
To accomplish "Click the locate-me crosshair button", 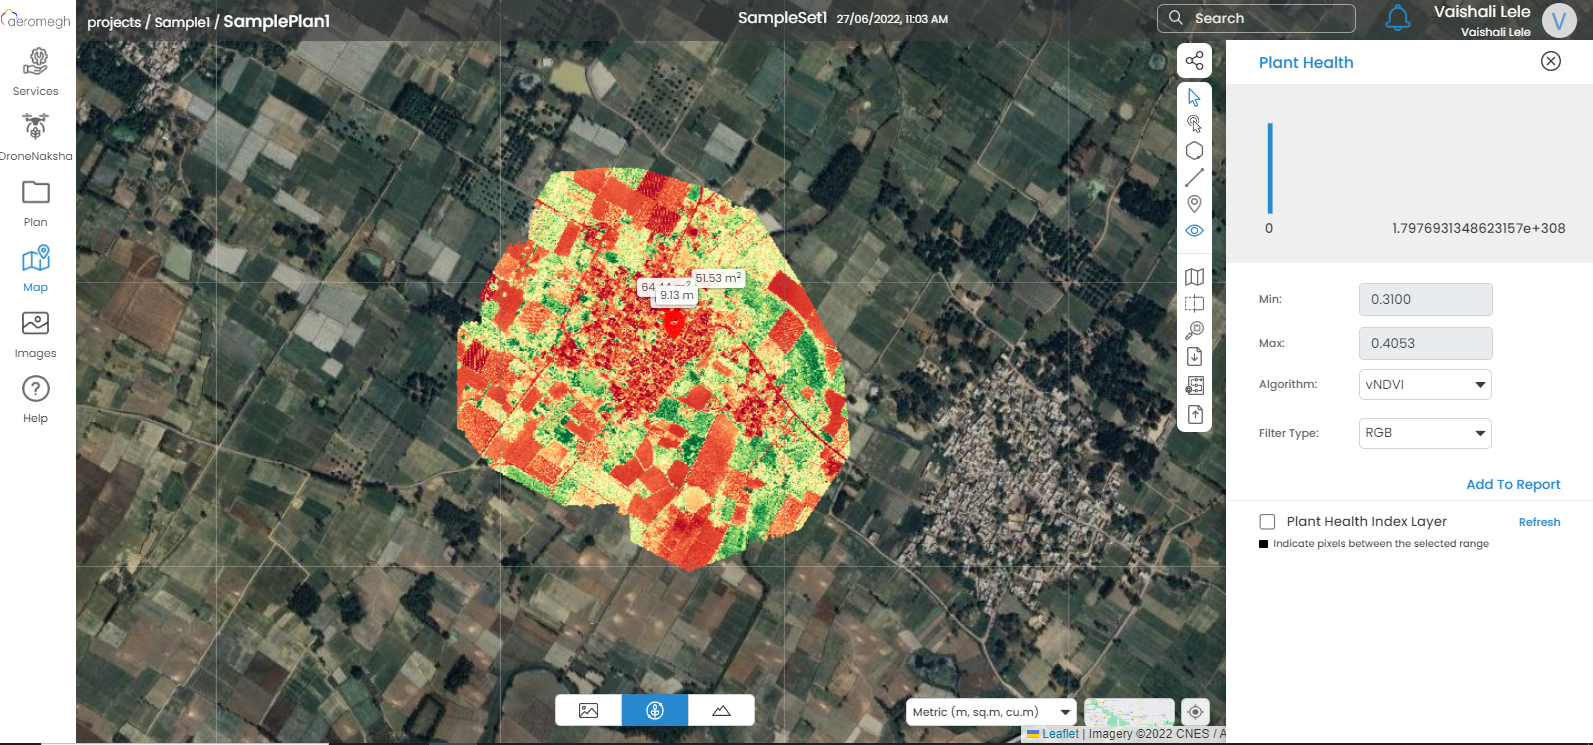I will pos(1195,712).
